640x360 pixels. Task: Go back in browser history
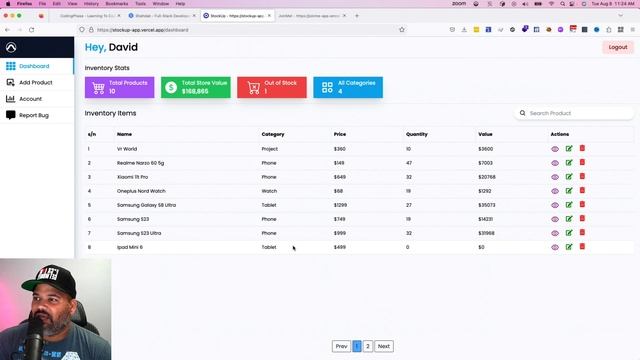click(7, 30)
